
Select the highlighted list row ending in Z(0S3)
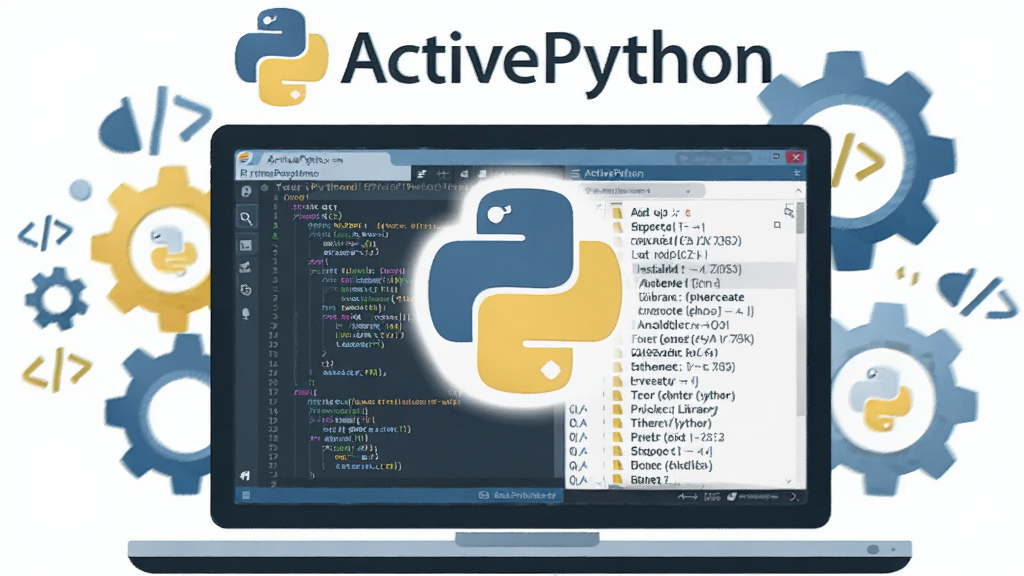coord(714,269)
